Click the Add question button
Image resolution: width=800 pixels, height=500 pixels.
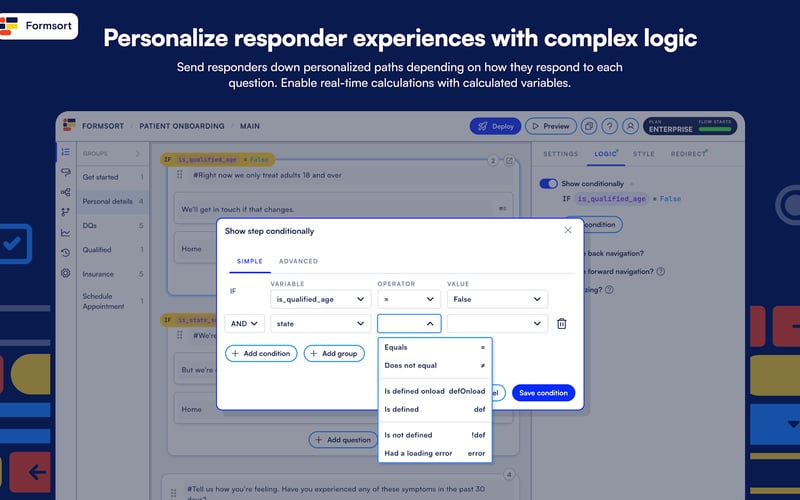coord(343,440)
